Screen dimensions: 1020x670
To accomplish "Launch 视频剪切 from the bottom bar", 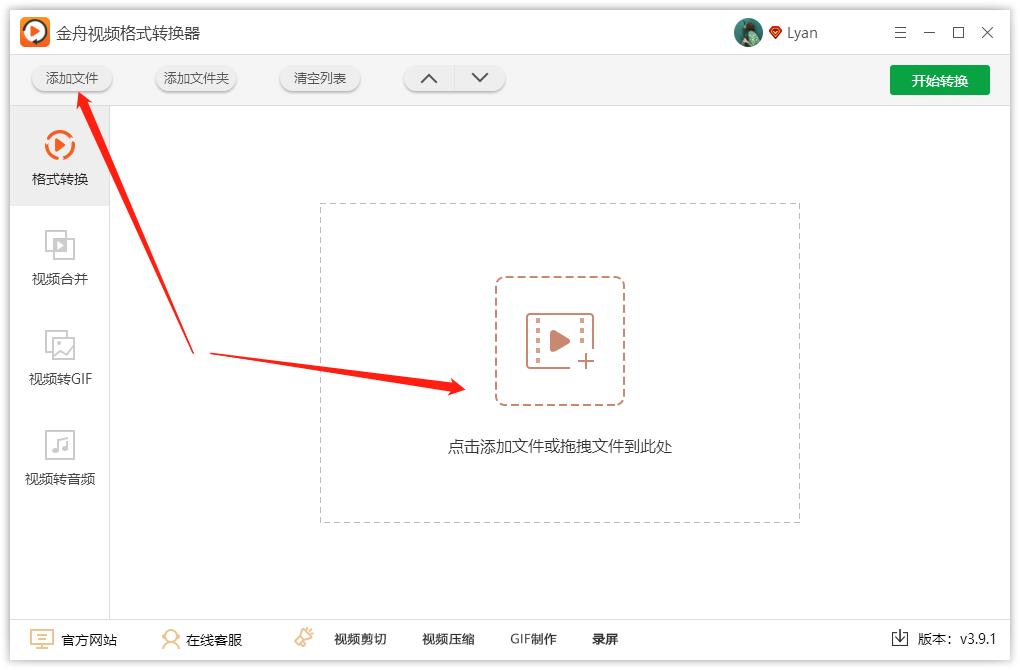I will tap(360, 638).
